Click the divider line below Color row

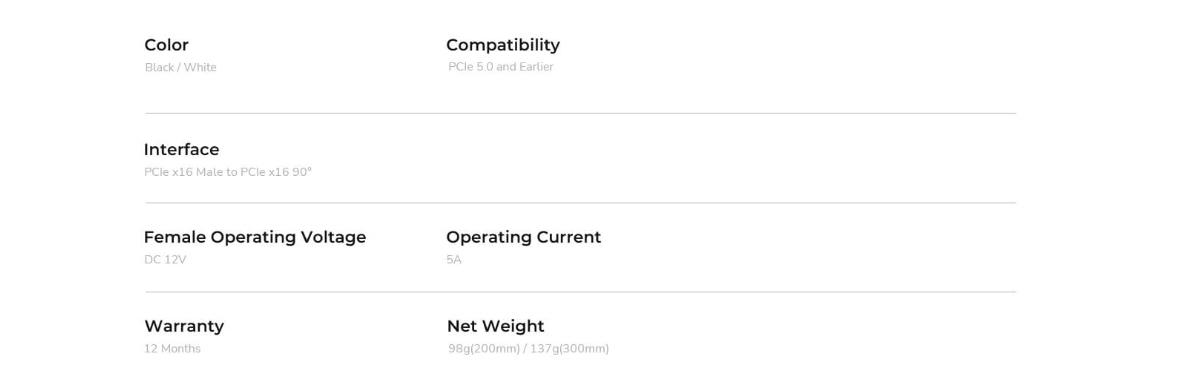click(580, 113)
